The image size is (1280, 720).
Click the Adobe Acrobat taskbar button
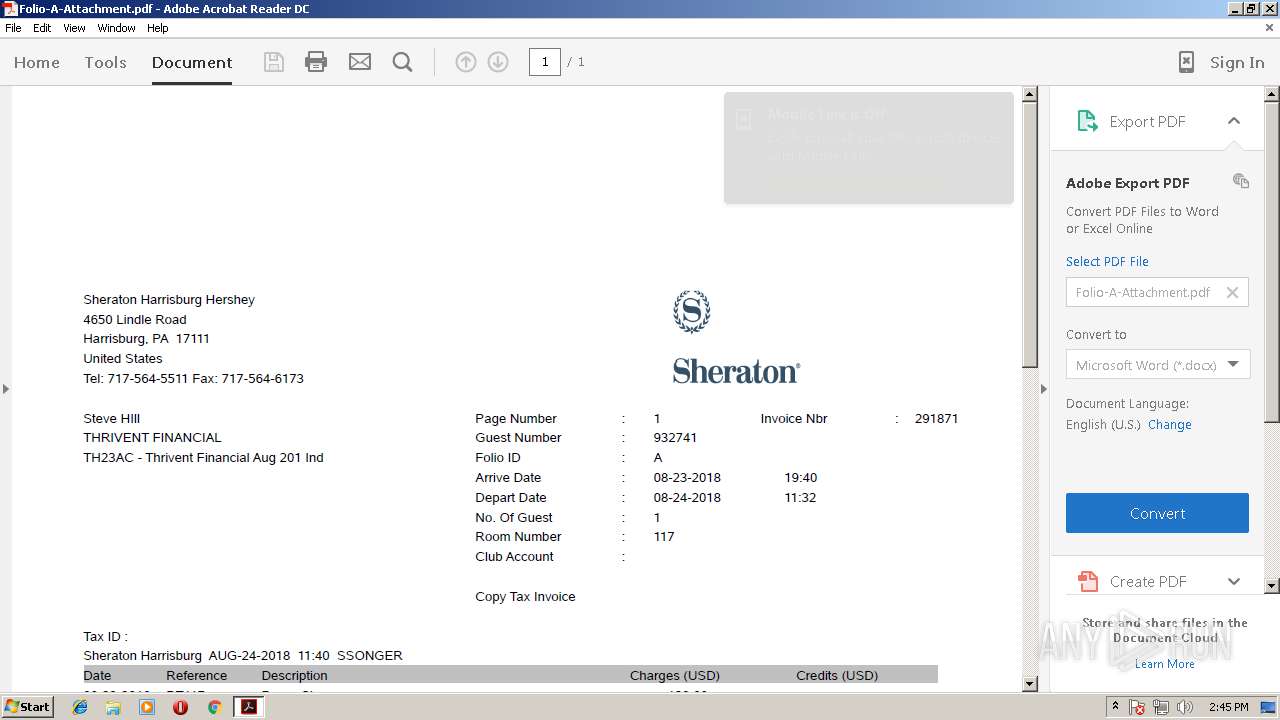pyautogui.click(x=248, y=707)
